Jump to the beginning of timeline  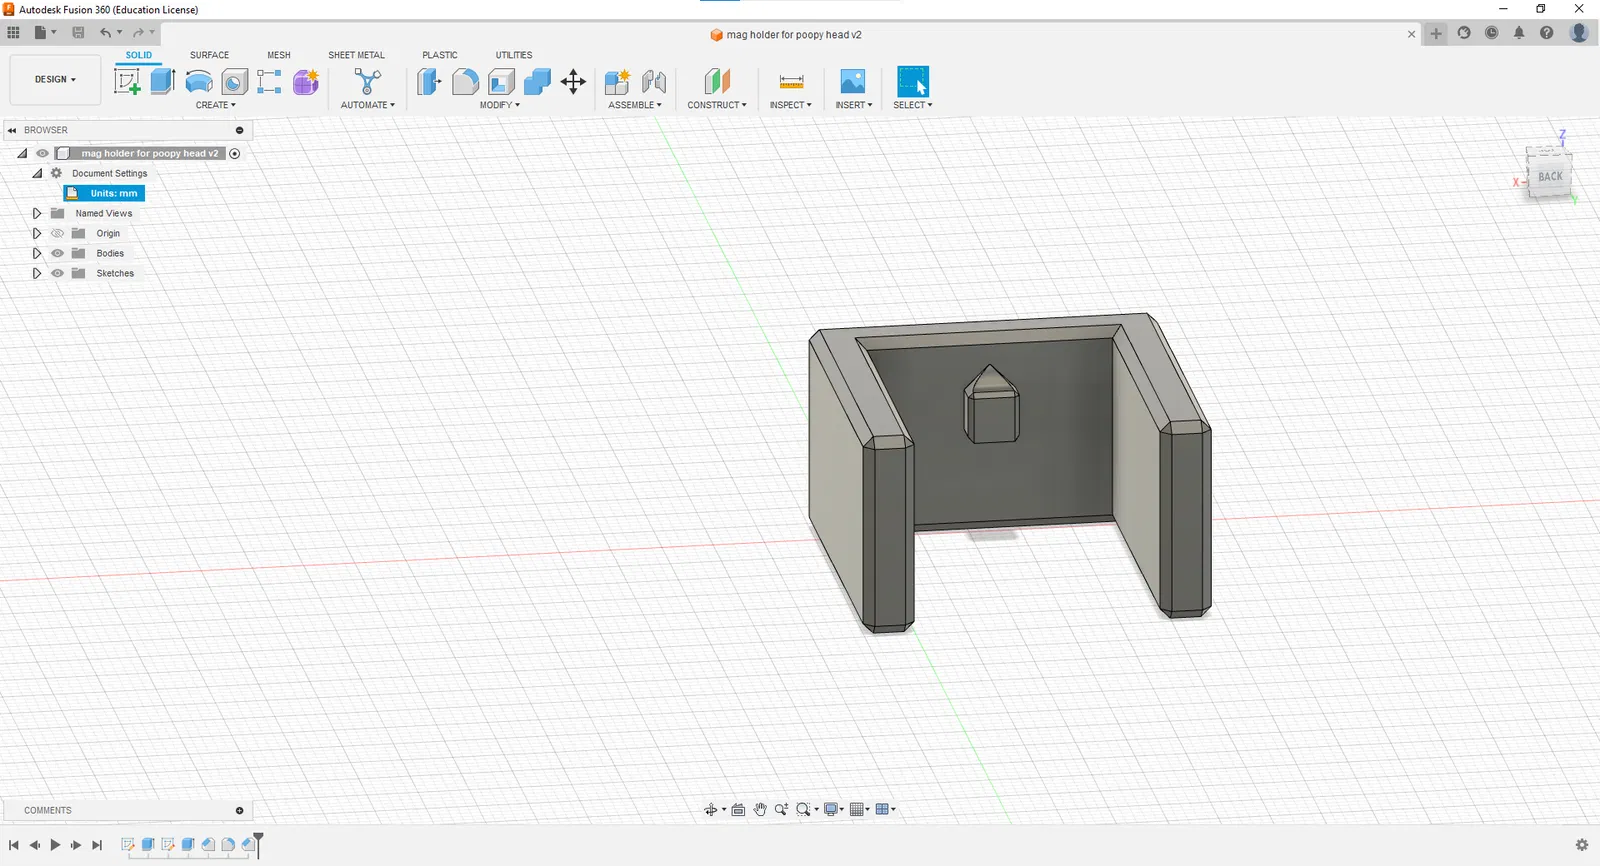(x=14, y=845)
